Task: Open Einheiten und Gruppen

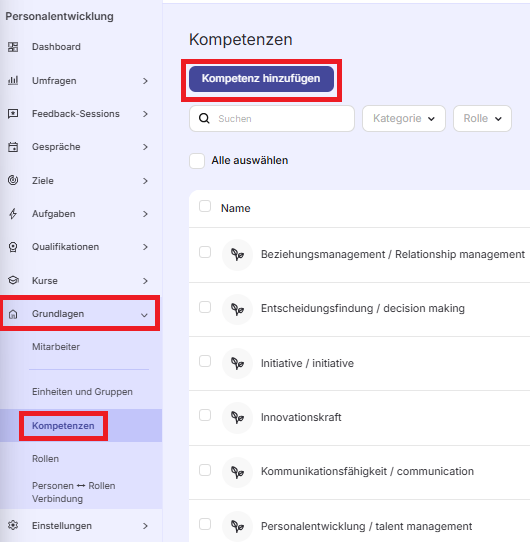Action: click(82, 392)
